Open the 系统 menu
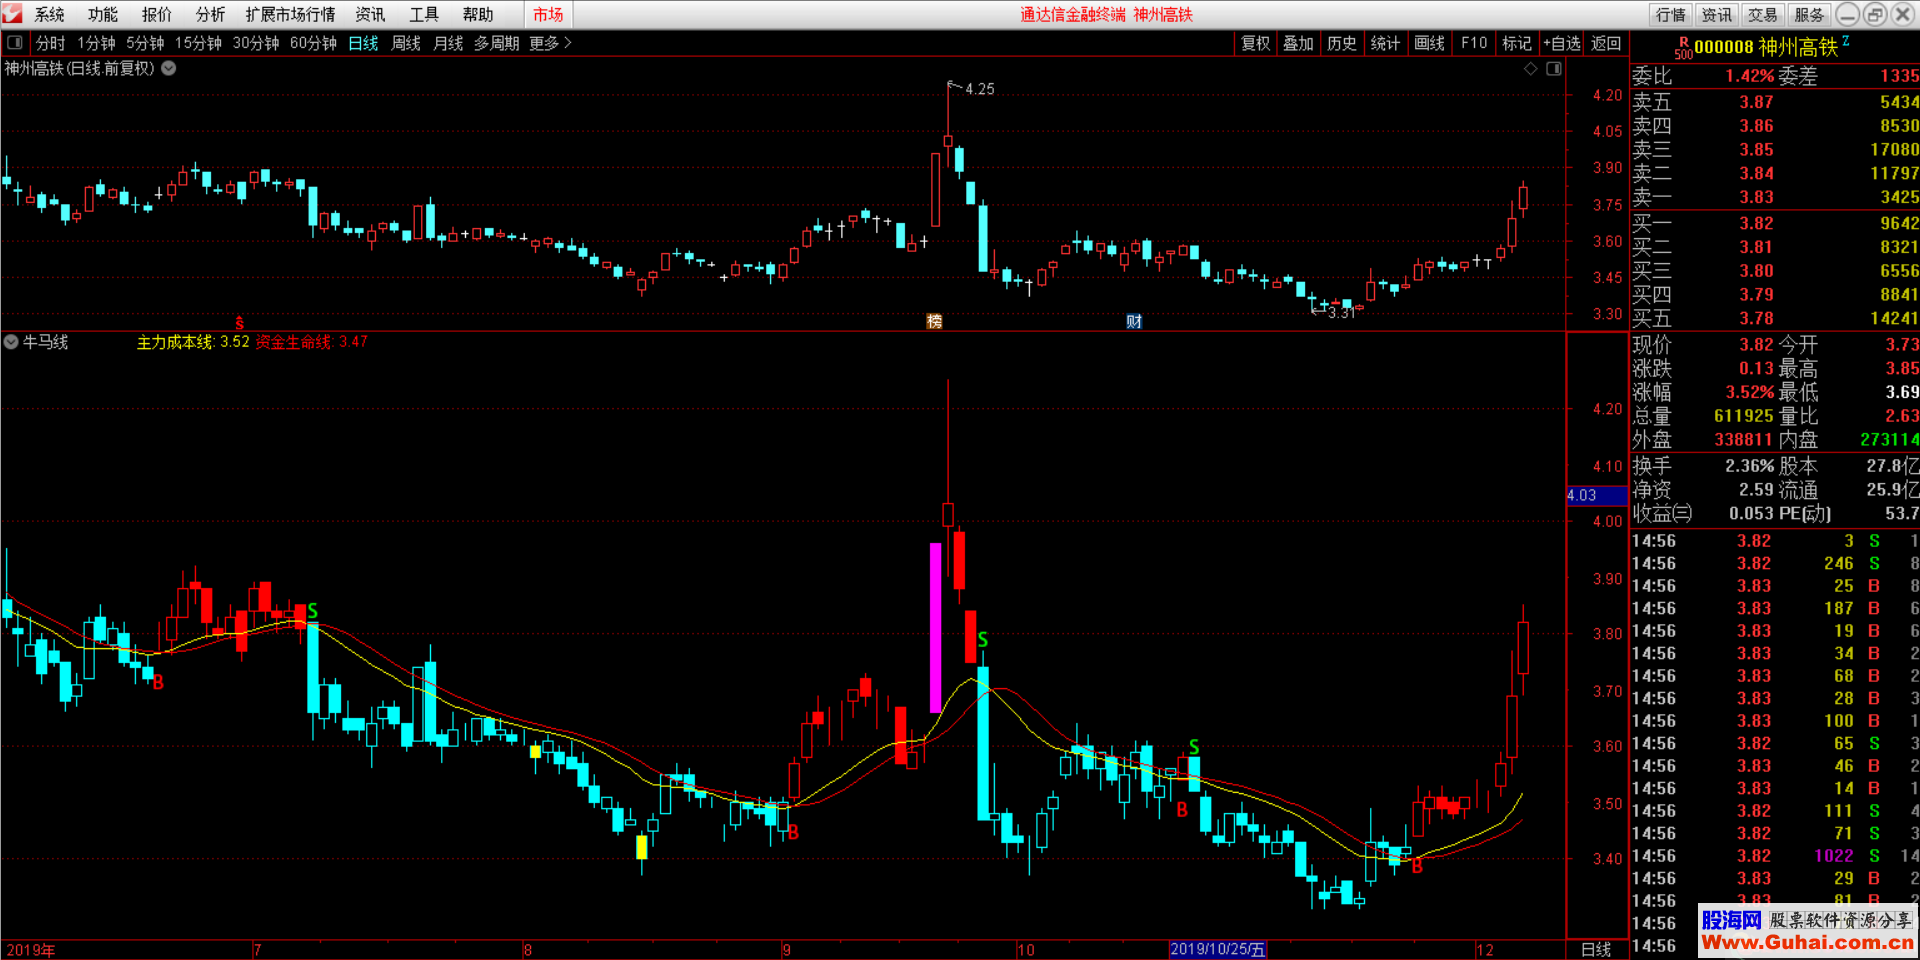The image size is (1920, 960). click(49, 14)
